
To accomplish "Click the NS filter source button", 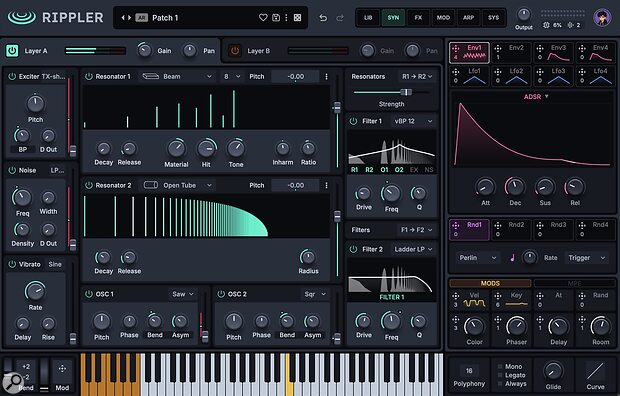I will (429, 170).
